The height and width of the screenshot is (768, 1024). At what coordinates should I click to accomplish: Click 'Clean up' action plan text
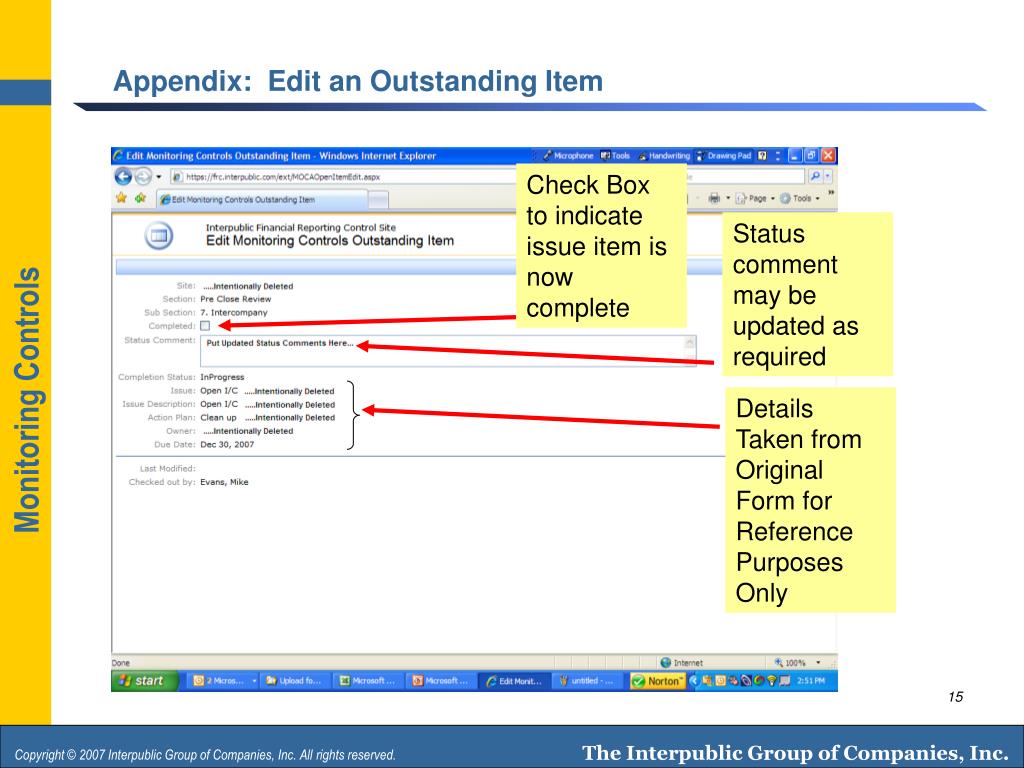pyautogui.click(x=218, y=418)
